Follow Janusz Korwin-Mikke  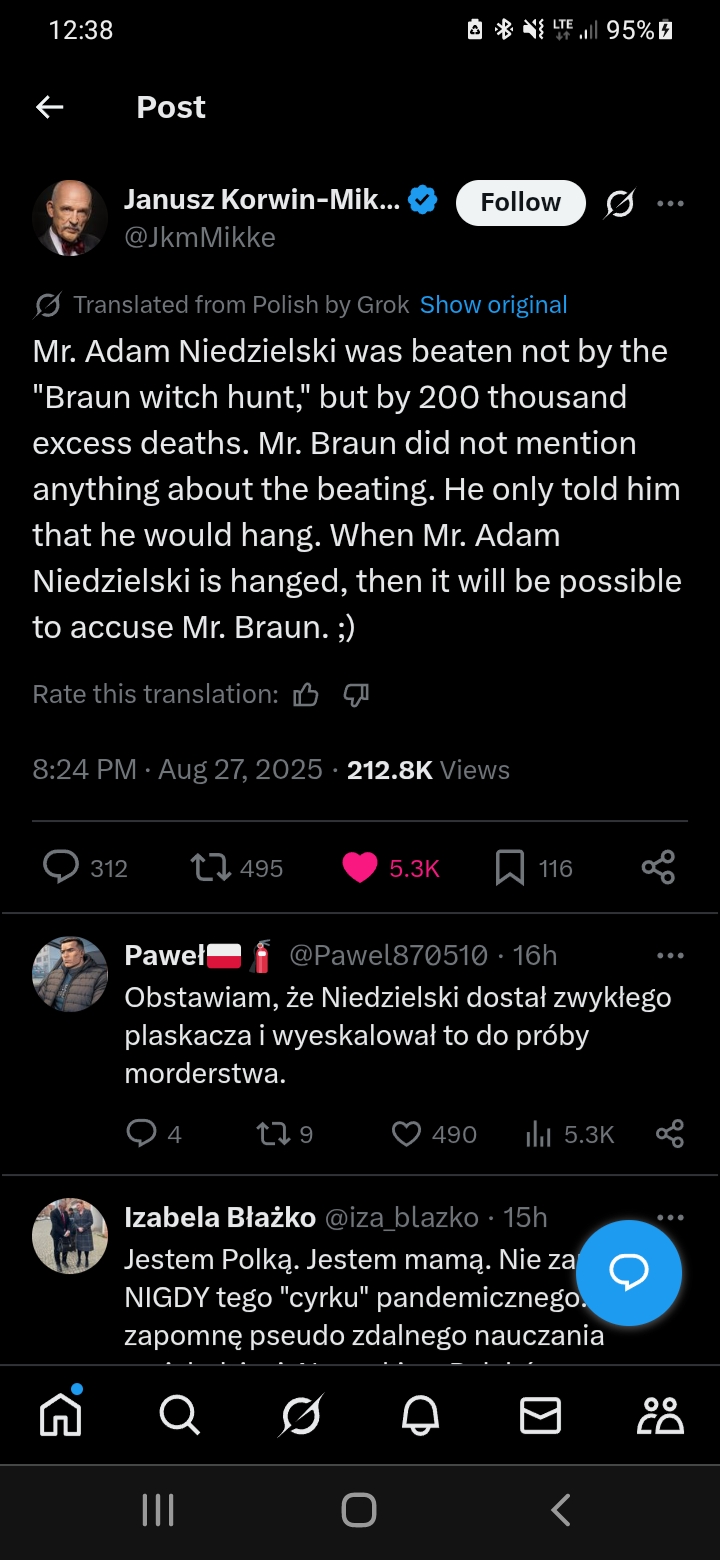(520, 203)
